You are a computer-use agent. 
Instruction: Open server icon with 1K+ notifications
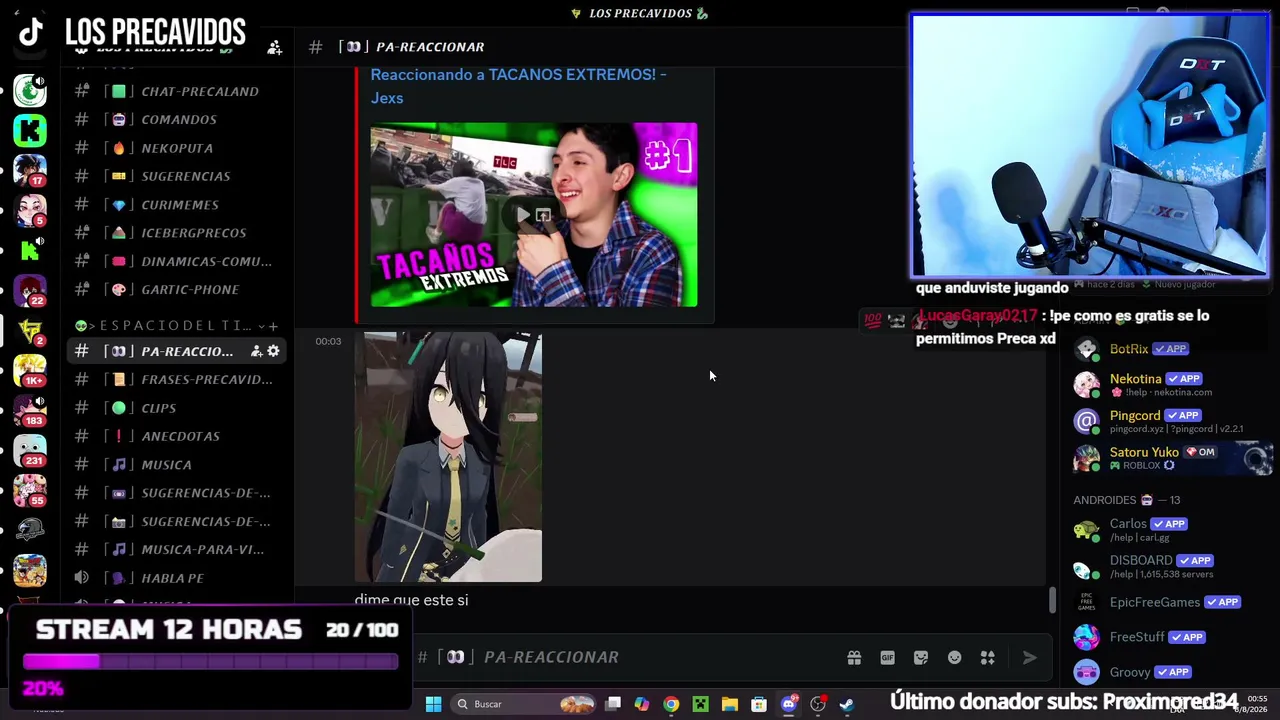pos(30,370)
